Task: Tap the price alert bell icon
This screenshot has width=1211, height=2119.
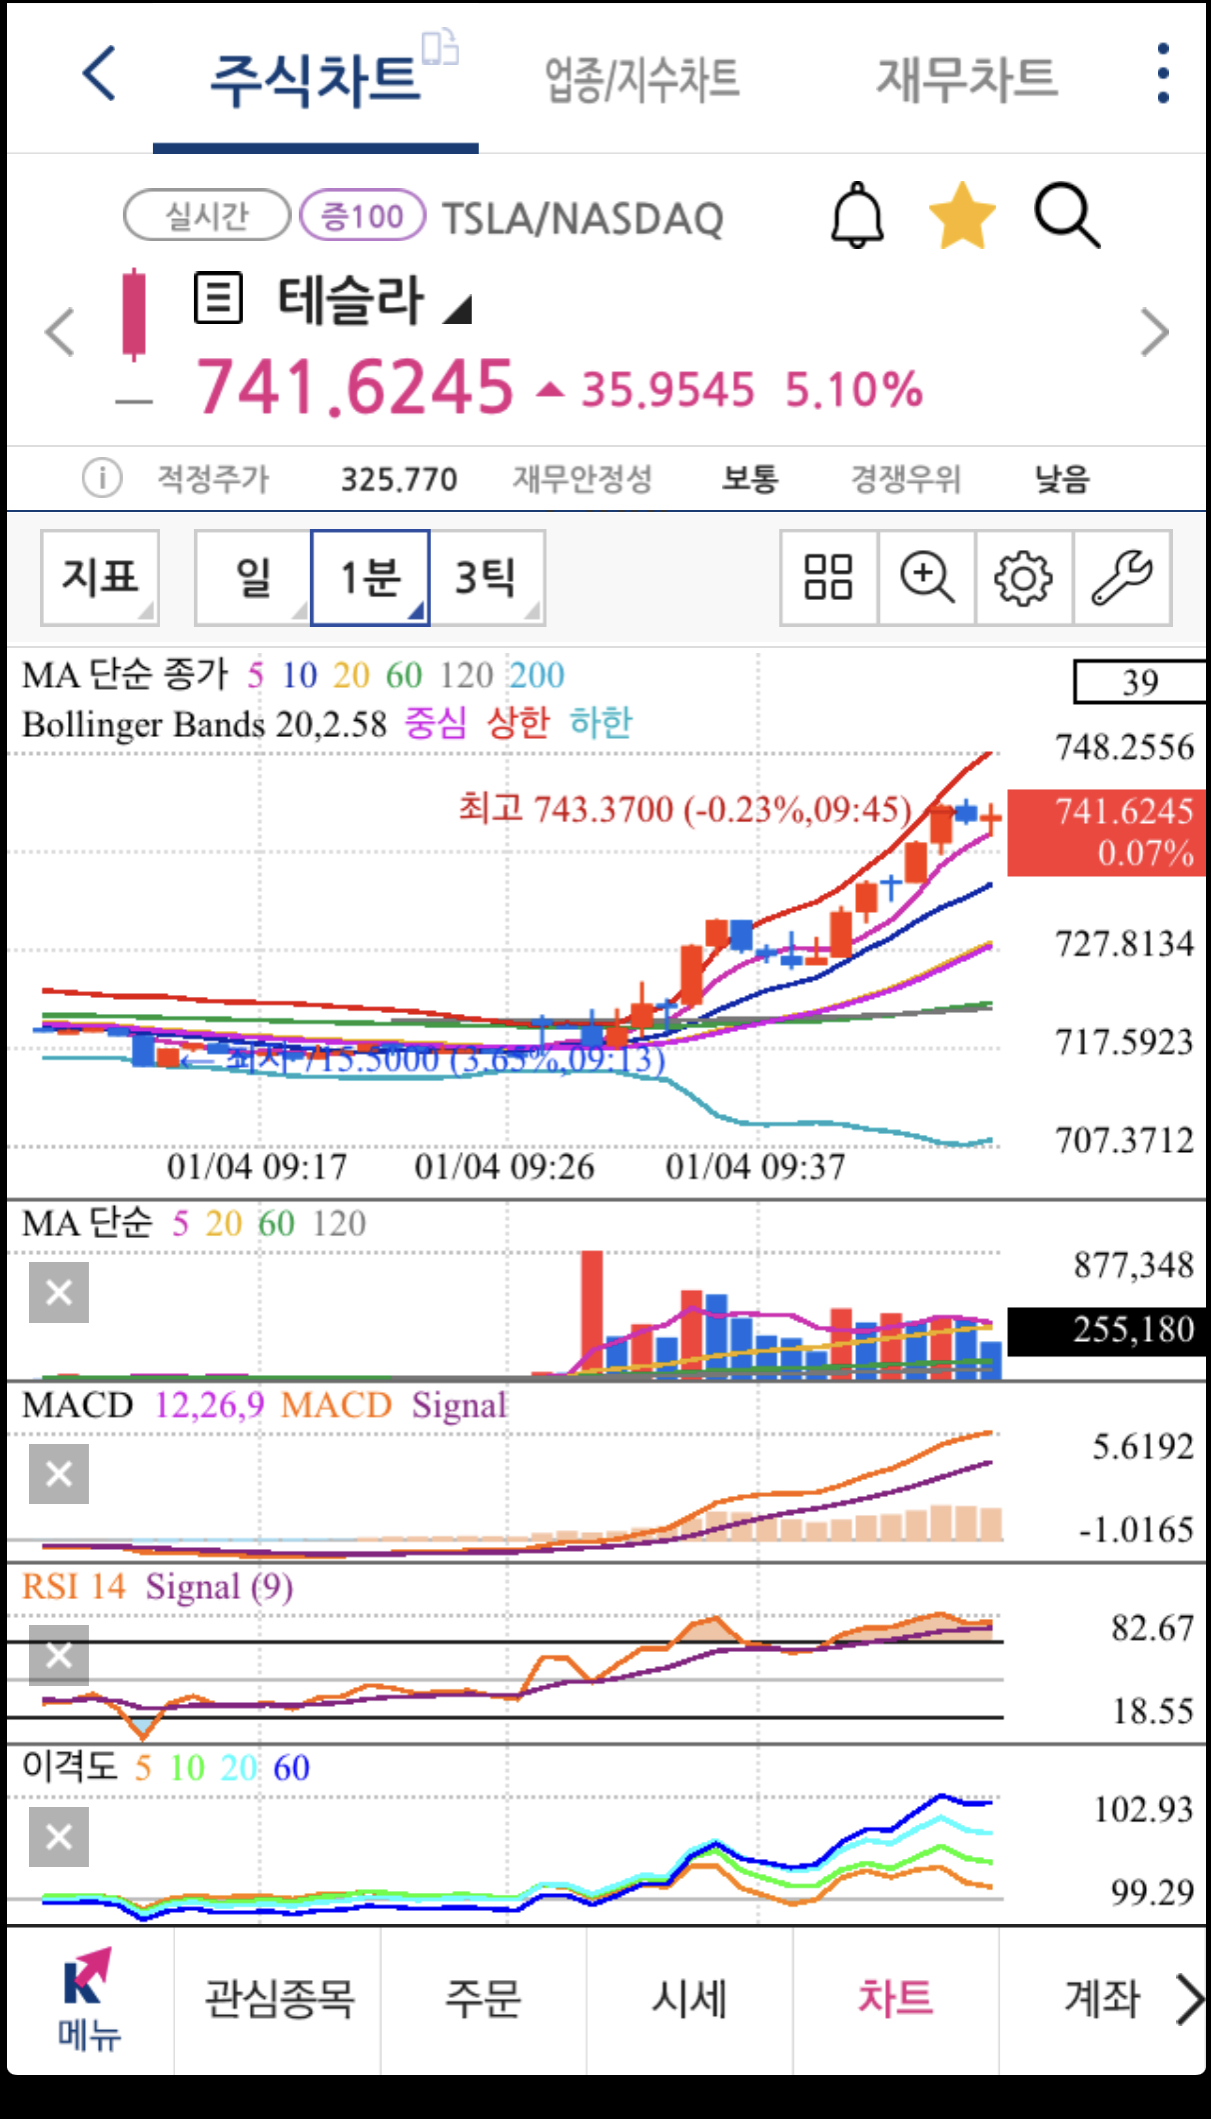Action: point(857,215)
